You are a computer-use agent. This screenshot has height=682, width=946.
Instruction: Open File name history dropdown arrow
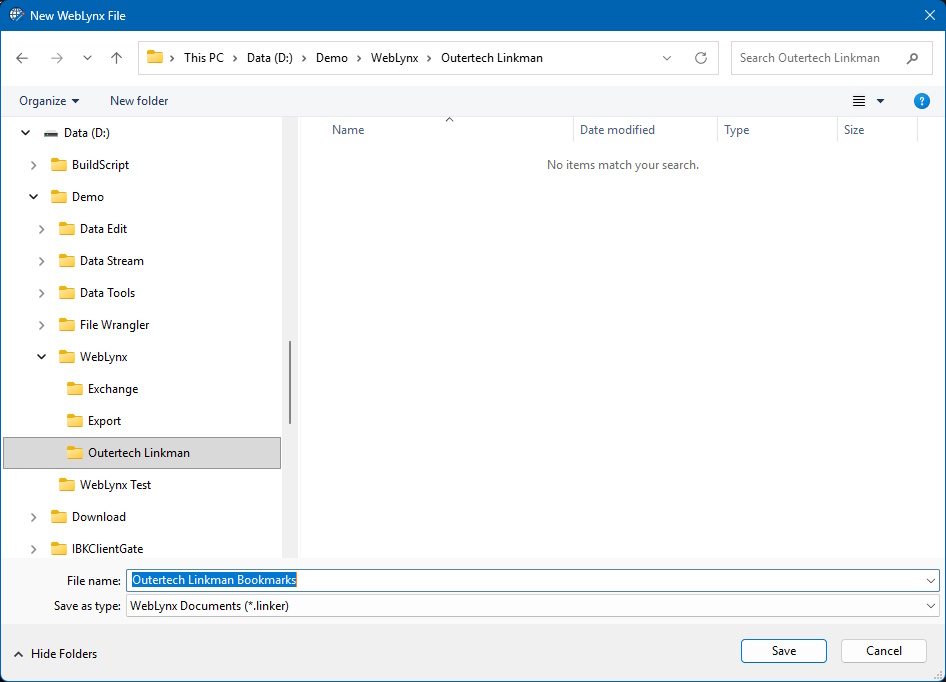click(x=930, y=581)
